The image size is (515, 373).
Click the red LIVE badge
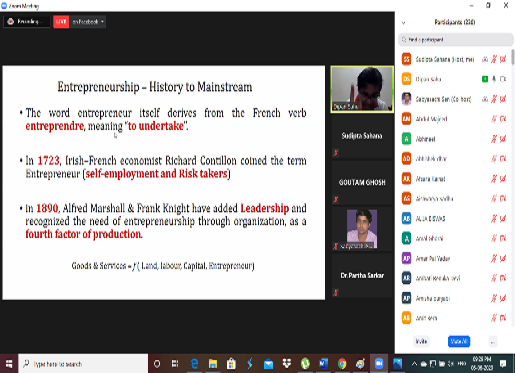[61, 22]
